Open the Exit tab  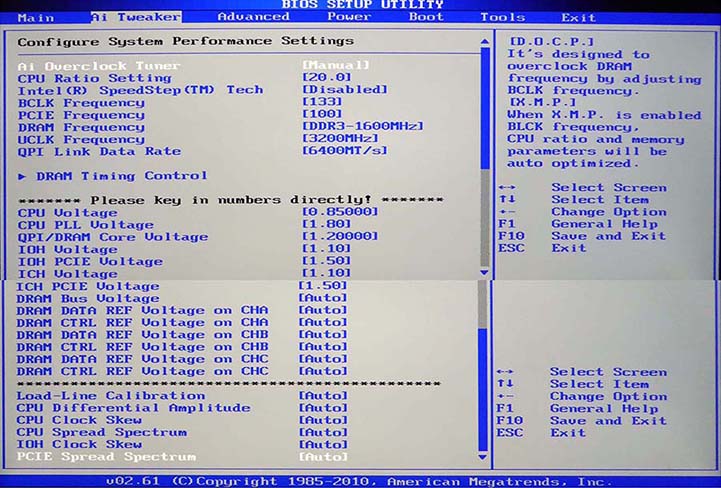578,17
